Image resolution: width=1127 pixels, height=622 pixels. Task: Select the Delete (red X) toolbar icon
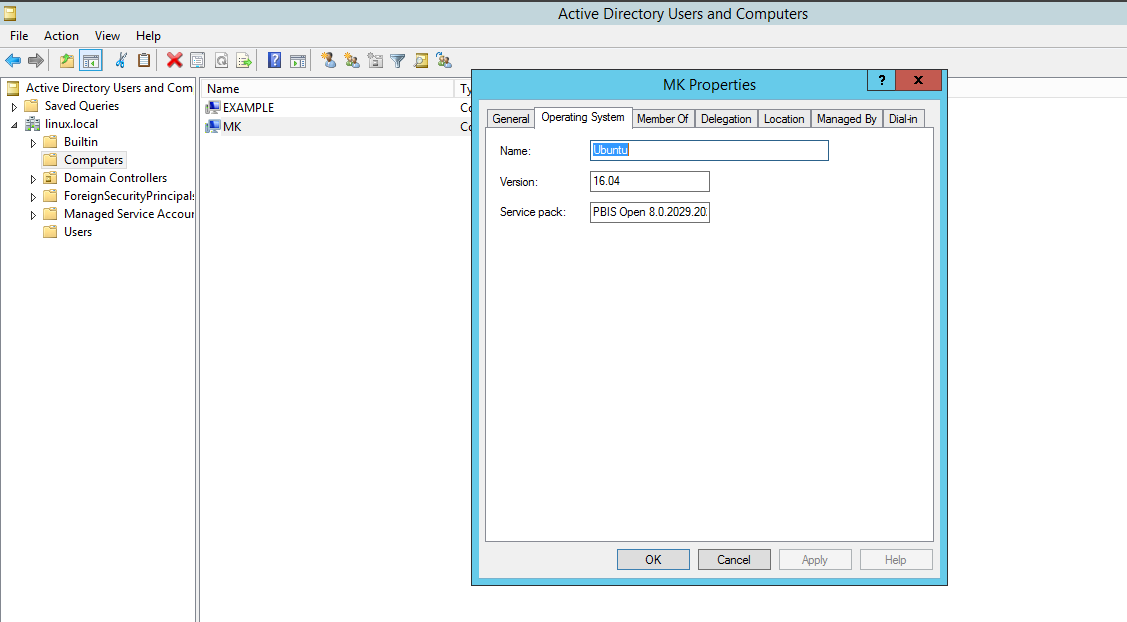click(x=173, y=60)
